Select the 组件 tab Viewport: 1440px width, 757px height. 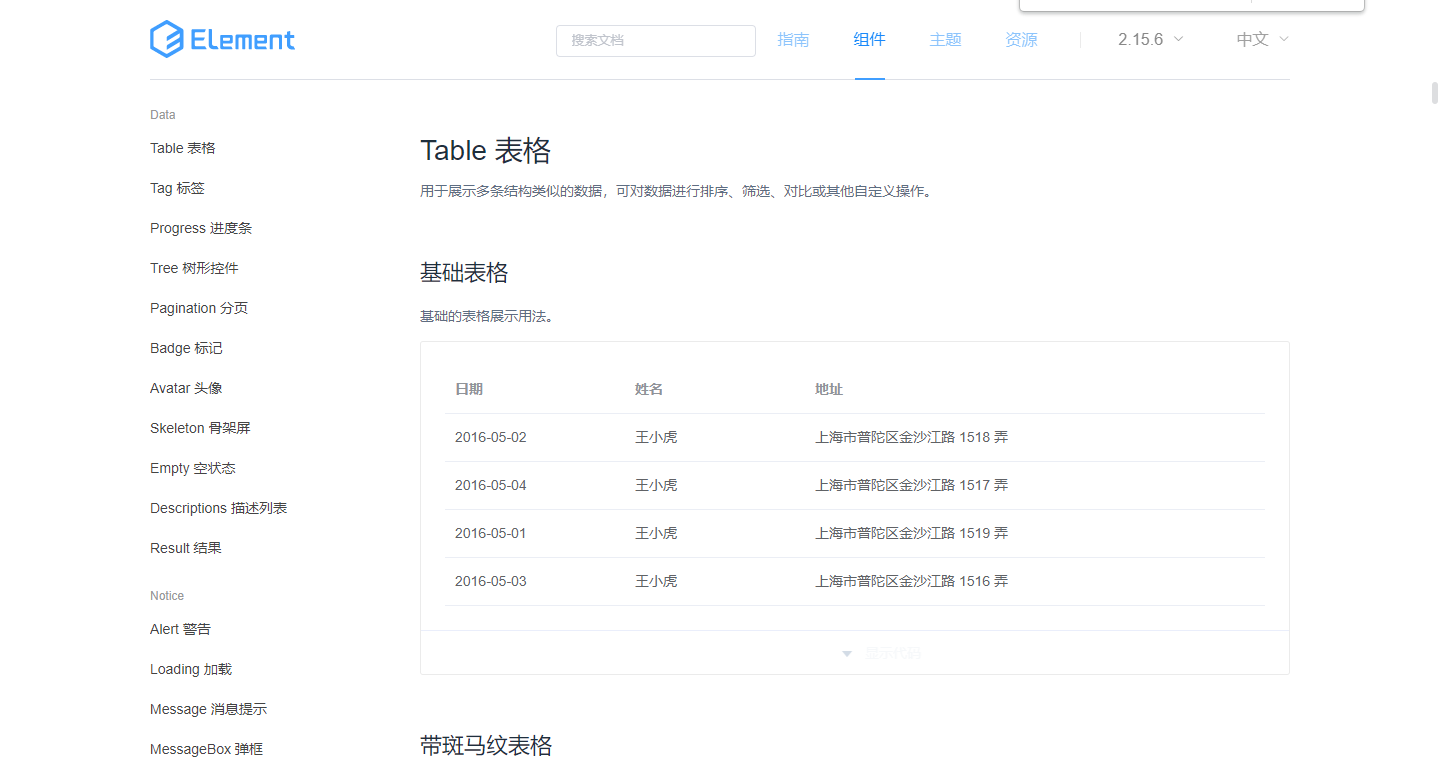click(x=869, y=39)
